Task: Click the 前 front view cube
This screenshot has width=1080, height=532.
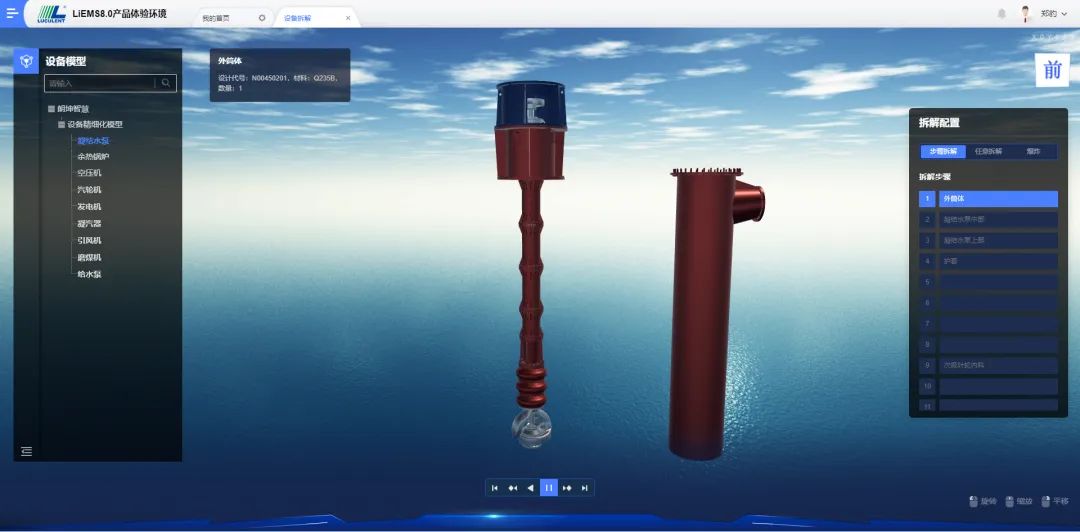Action: pyautogui.click(x=1052, y=71)
